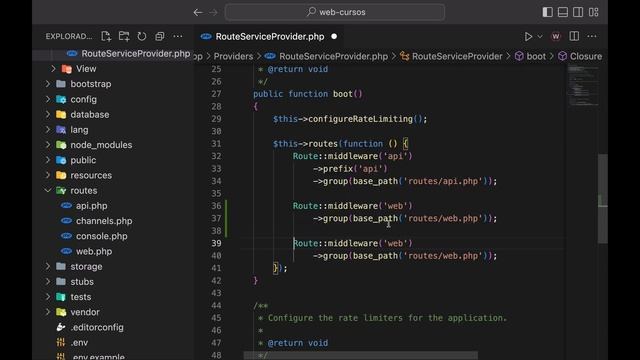This screenshot has height=360, width=640.
Task: Click the unsaved dot on the RouteServiceProvider.php tab
Action: coord(334,36)
